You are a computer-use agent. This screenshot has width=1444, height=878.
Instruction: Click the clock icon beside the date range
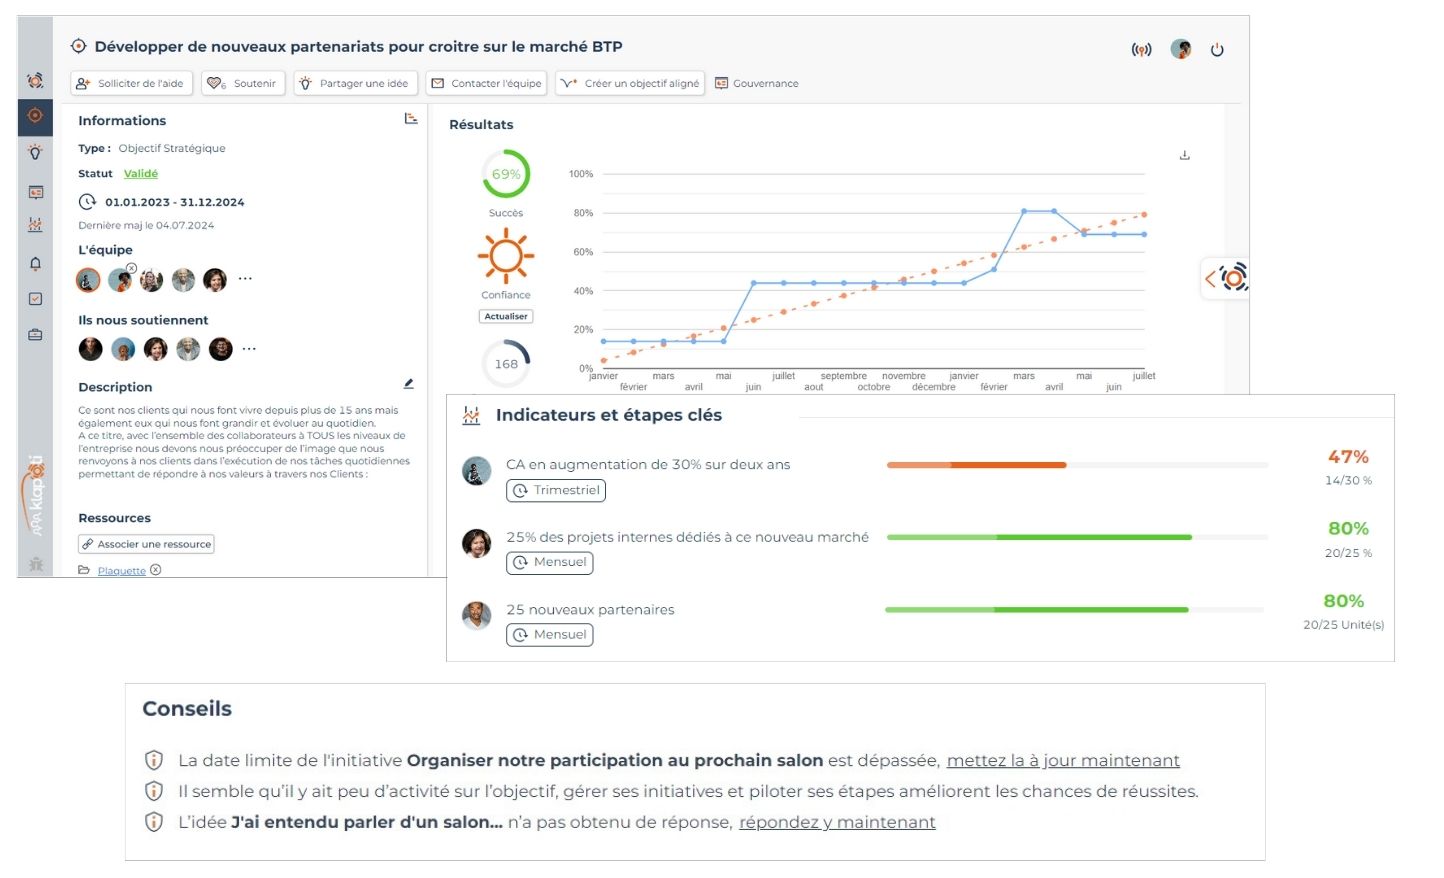click(x=88, y=202)
